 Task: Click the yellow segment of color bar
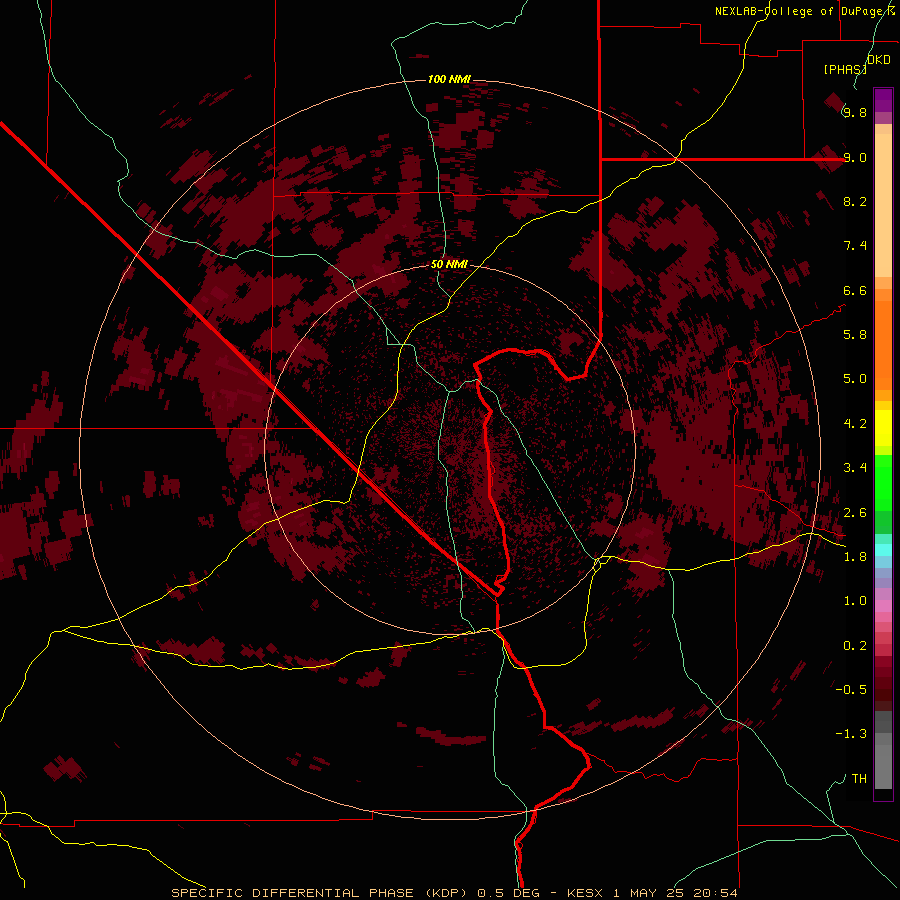click(x=883, y=428)
